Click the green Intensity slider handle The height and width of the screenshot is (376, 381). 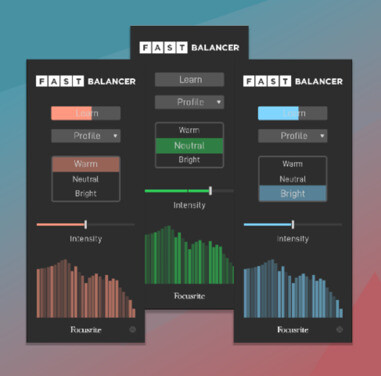pyautogui.click(x=210, y=191)
